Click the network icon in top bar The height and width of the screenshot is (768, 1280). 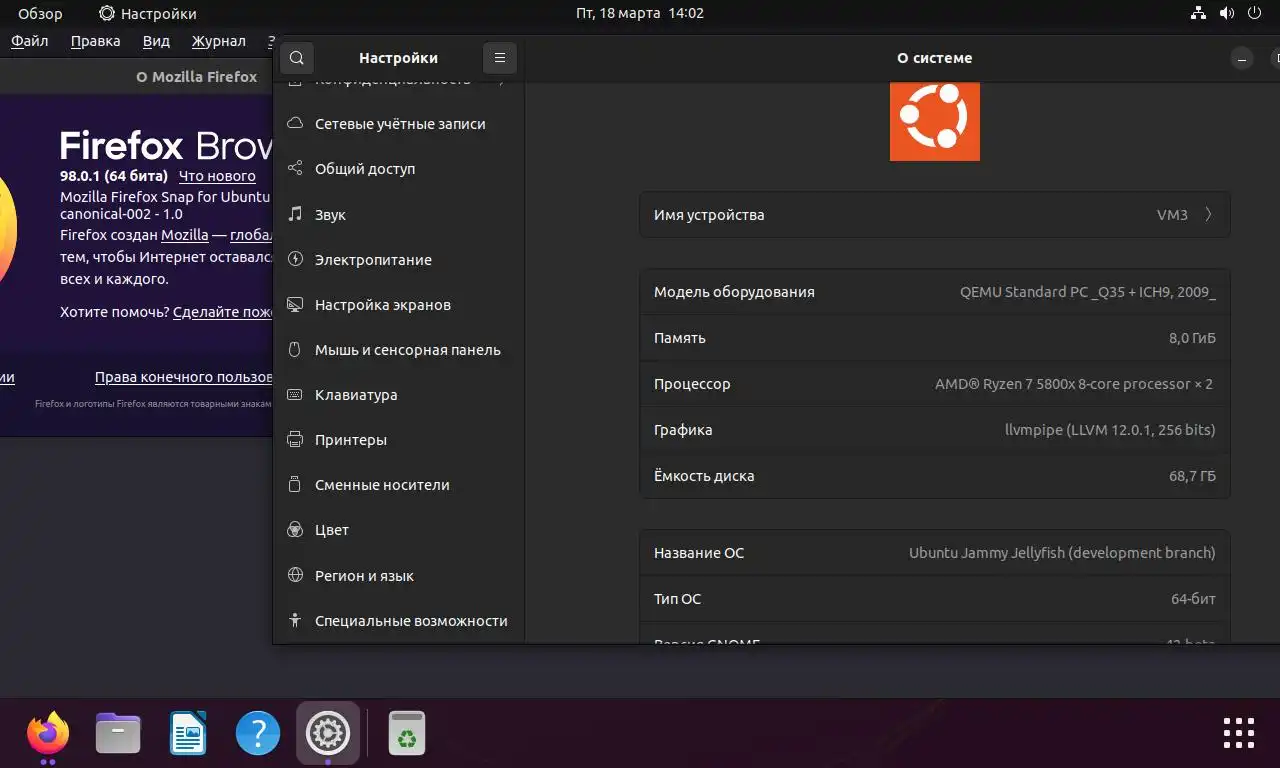(x=1199, y=13)
